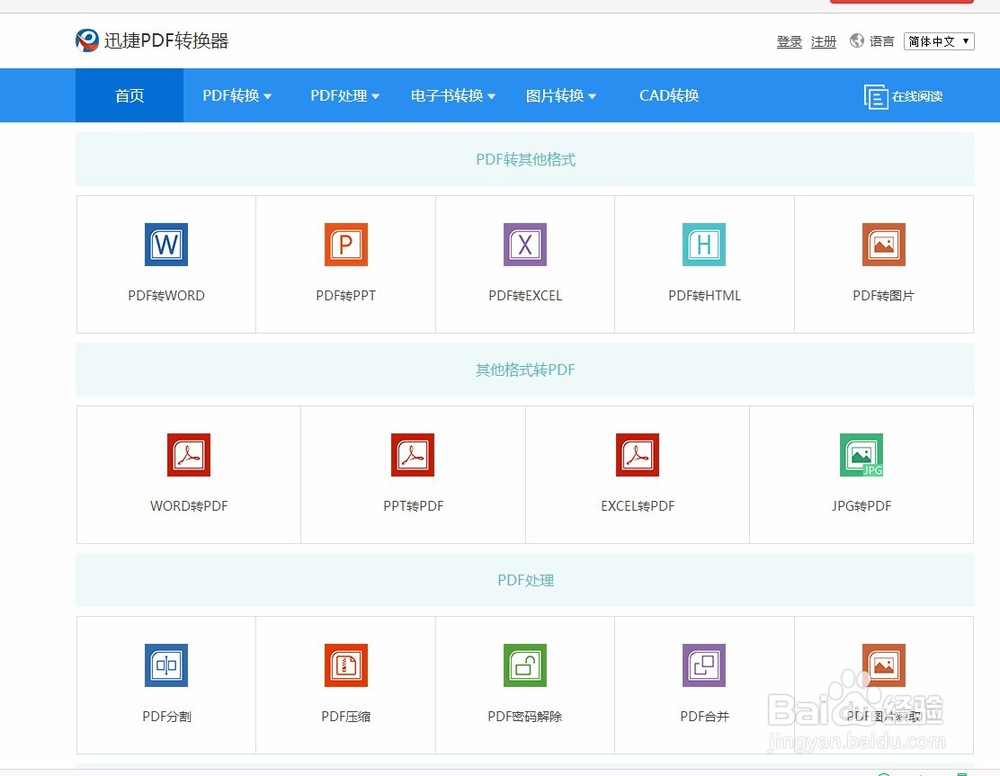This screenshot has width=1000, height=776.
Task: Open the PDF转EXCEL purple X icon
Action: pyautogui.click(x=525, y=244)
